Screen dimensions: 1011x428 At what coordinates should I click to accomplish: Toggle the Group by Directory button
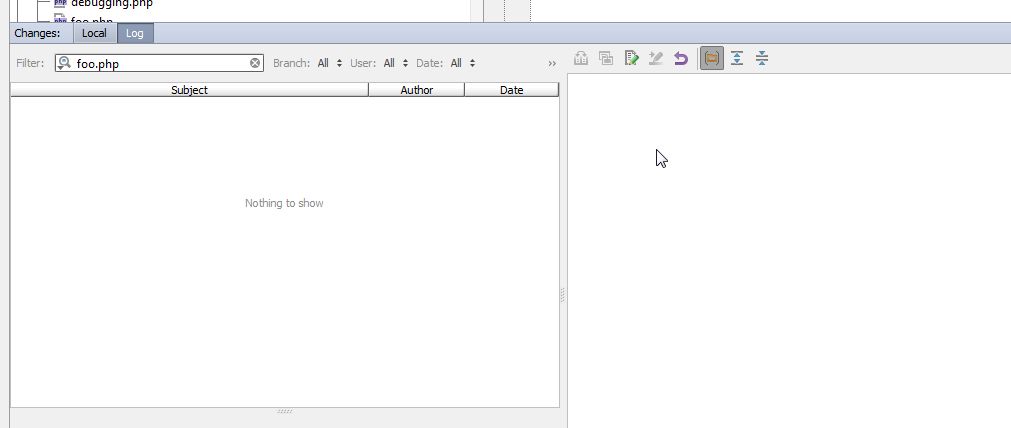pos(712,59)
